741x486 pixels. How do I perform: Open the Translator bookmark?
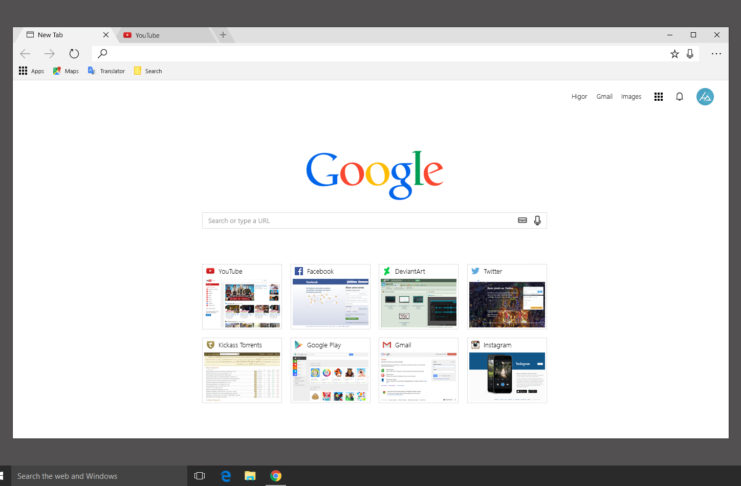[106, 71]
